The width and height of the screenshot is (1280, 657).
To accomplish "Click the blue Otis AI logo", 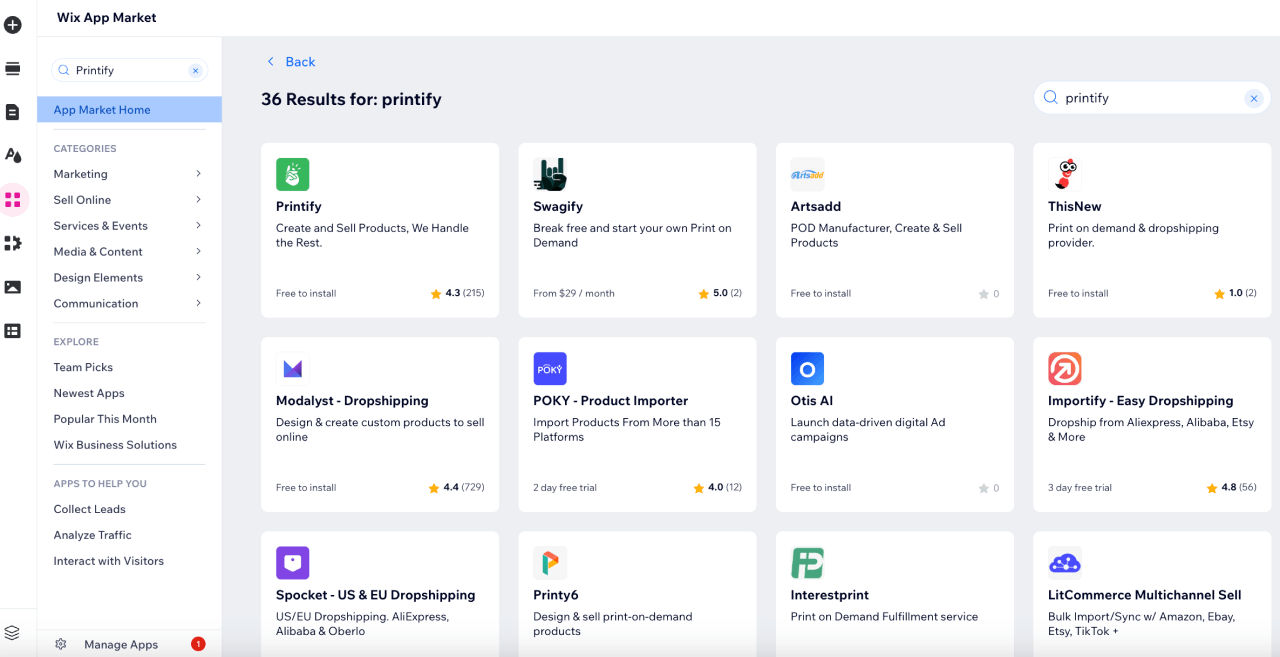I will [807, 368].
